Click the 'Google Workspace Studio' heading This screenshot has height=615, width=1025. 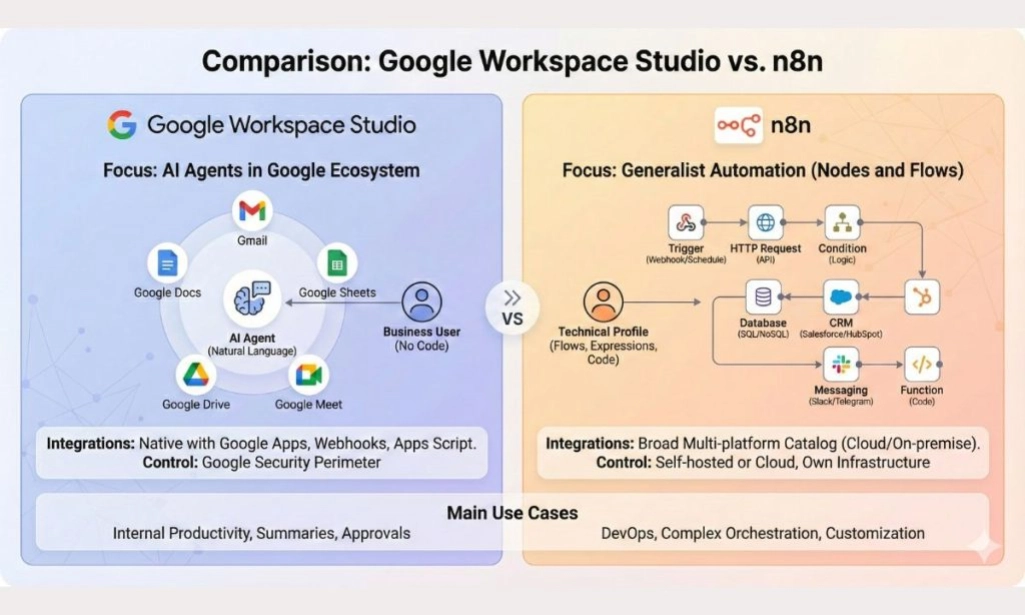coord(281,124)
